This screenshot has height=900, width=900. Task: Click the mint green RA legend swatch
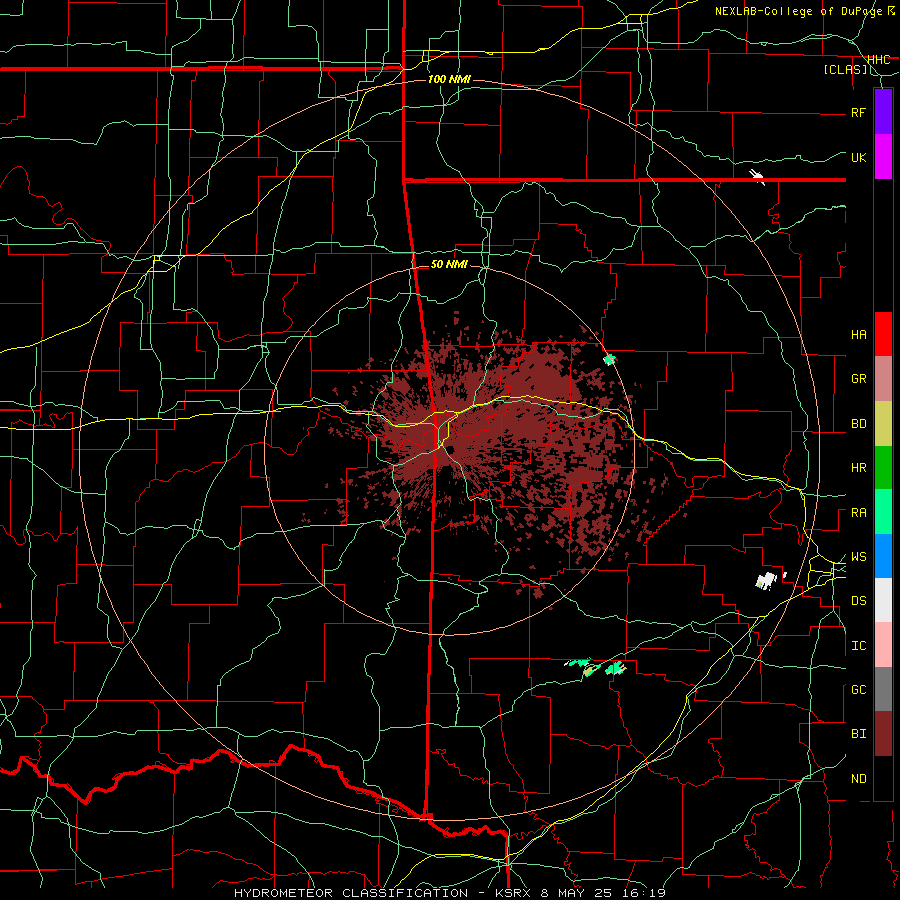(x=883, y=512)
